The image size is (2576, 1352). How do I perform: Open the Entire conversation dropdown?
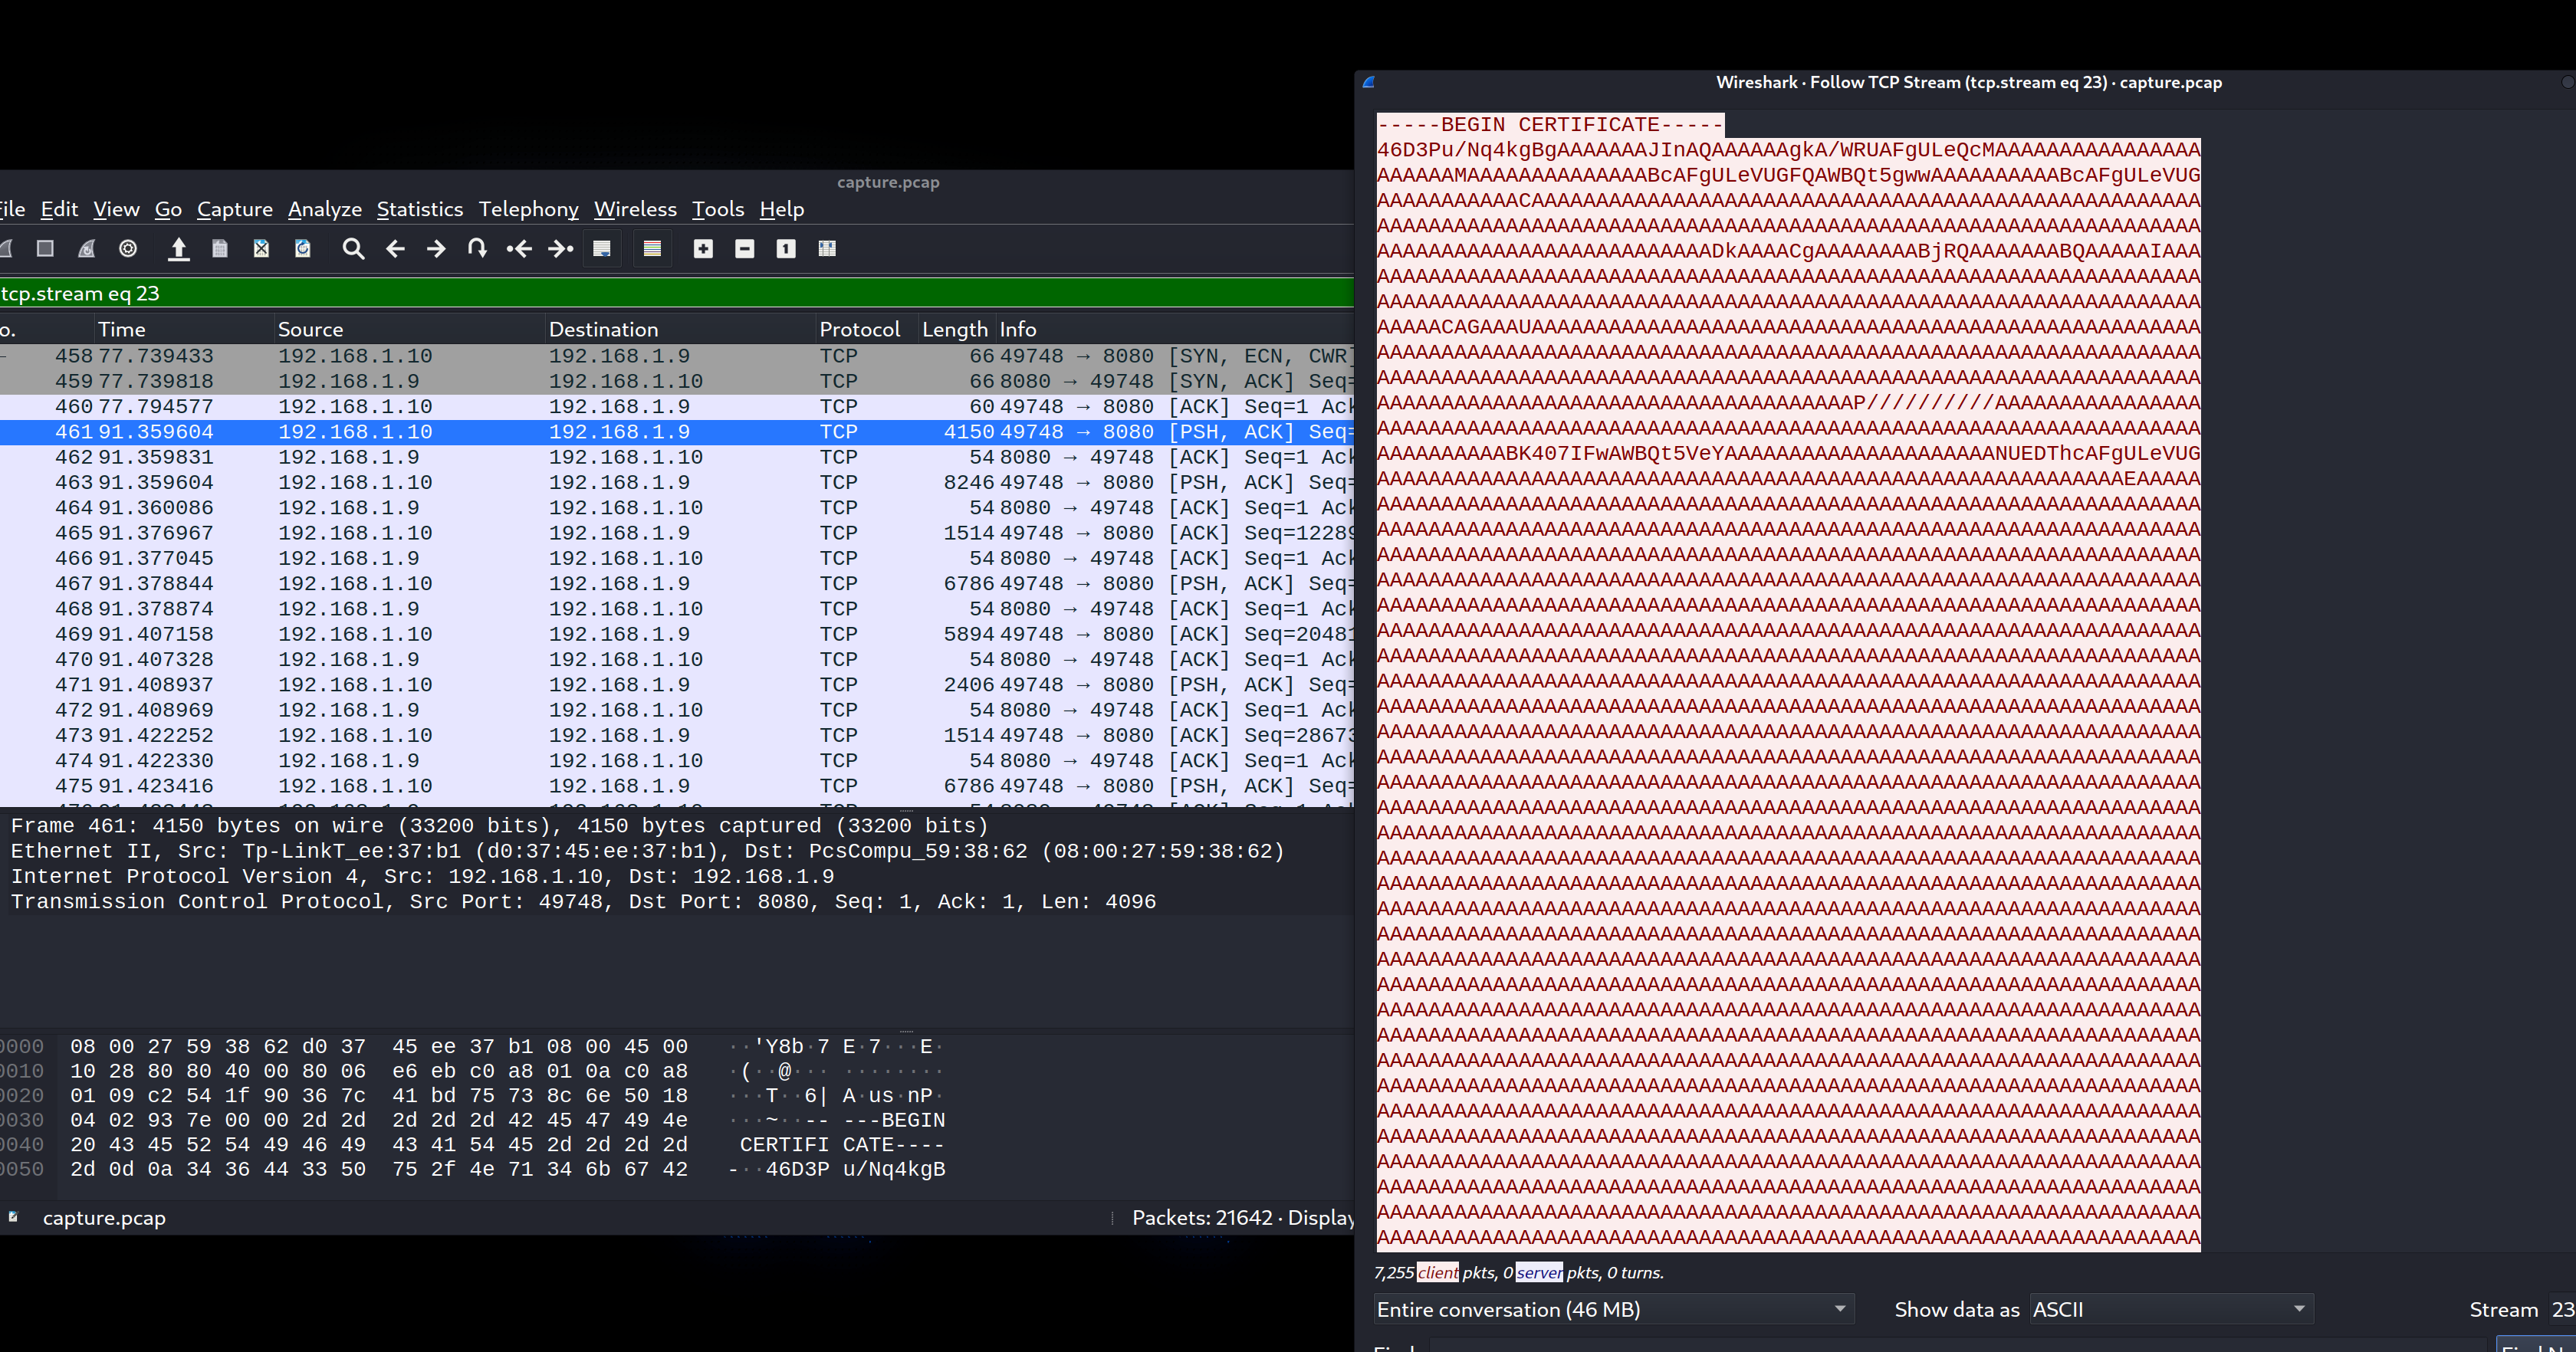pyautogui.click(x=1612, y=1309)
